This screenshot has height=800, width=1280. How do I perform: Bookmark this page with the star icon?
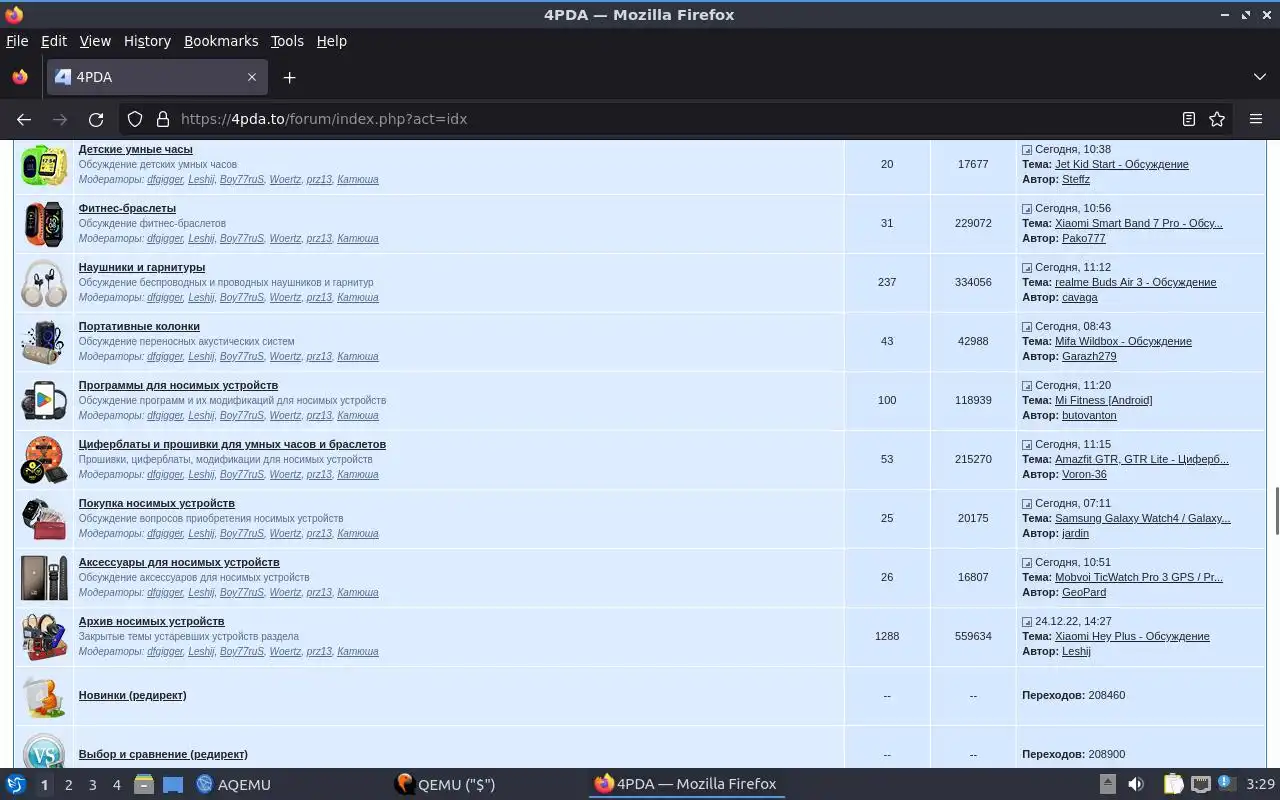(1217, 119)
